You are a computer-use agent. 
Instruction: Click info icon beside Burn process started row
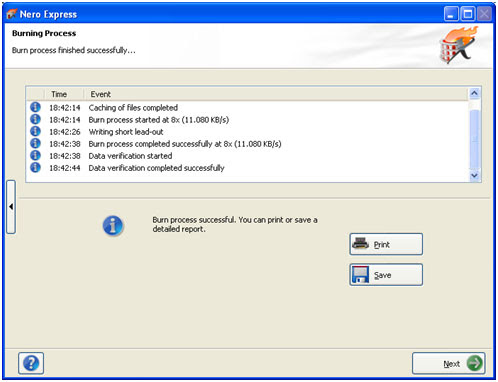tap(35, 119)
